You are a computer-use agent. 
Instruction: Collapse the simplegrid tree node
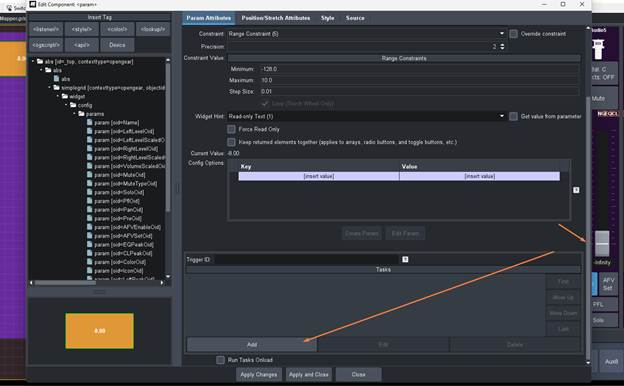click(49, 88)
